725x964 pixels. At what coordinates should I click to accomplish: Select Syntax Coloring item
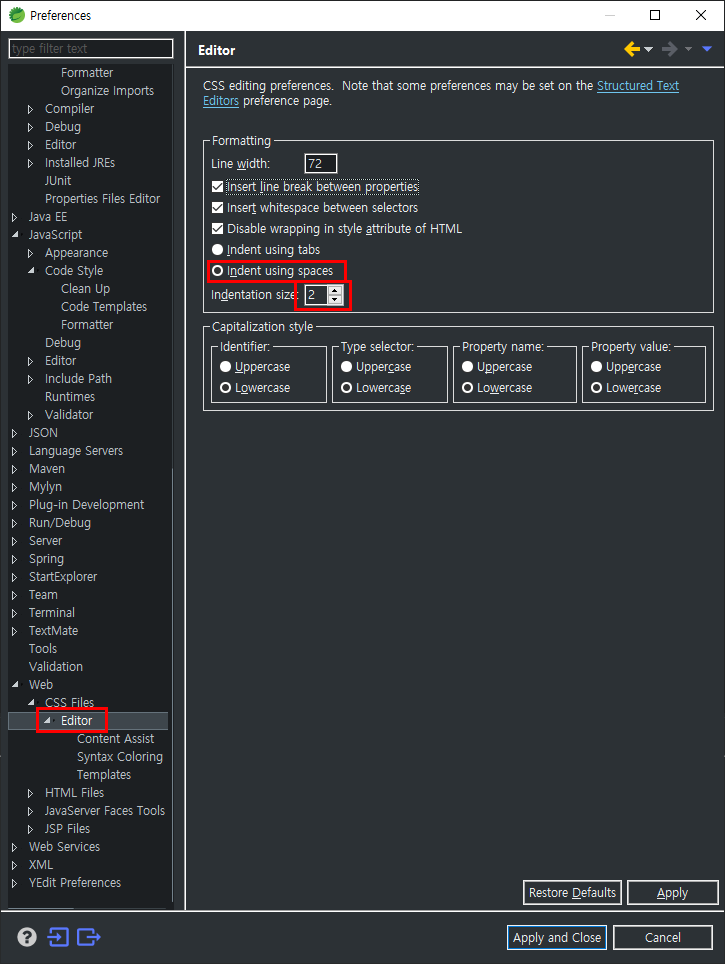coord(120,756)
